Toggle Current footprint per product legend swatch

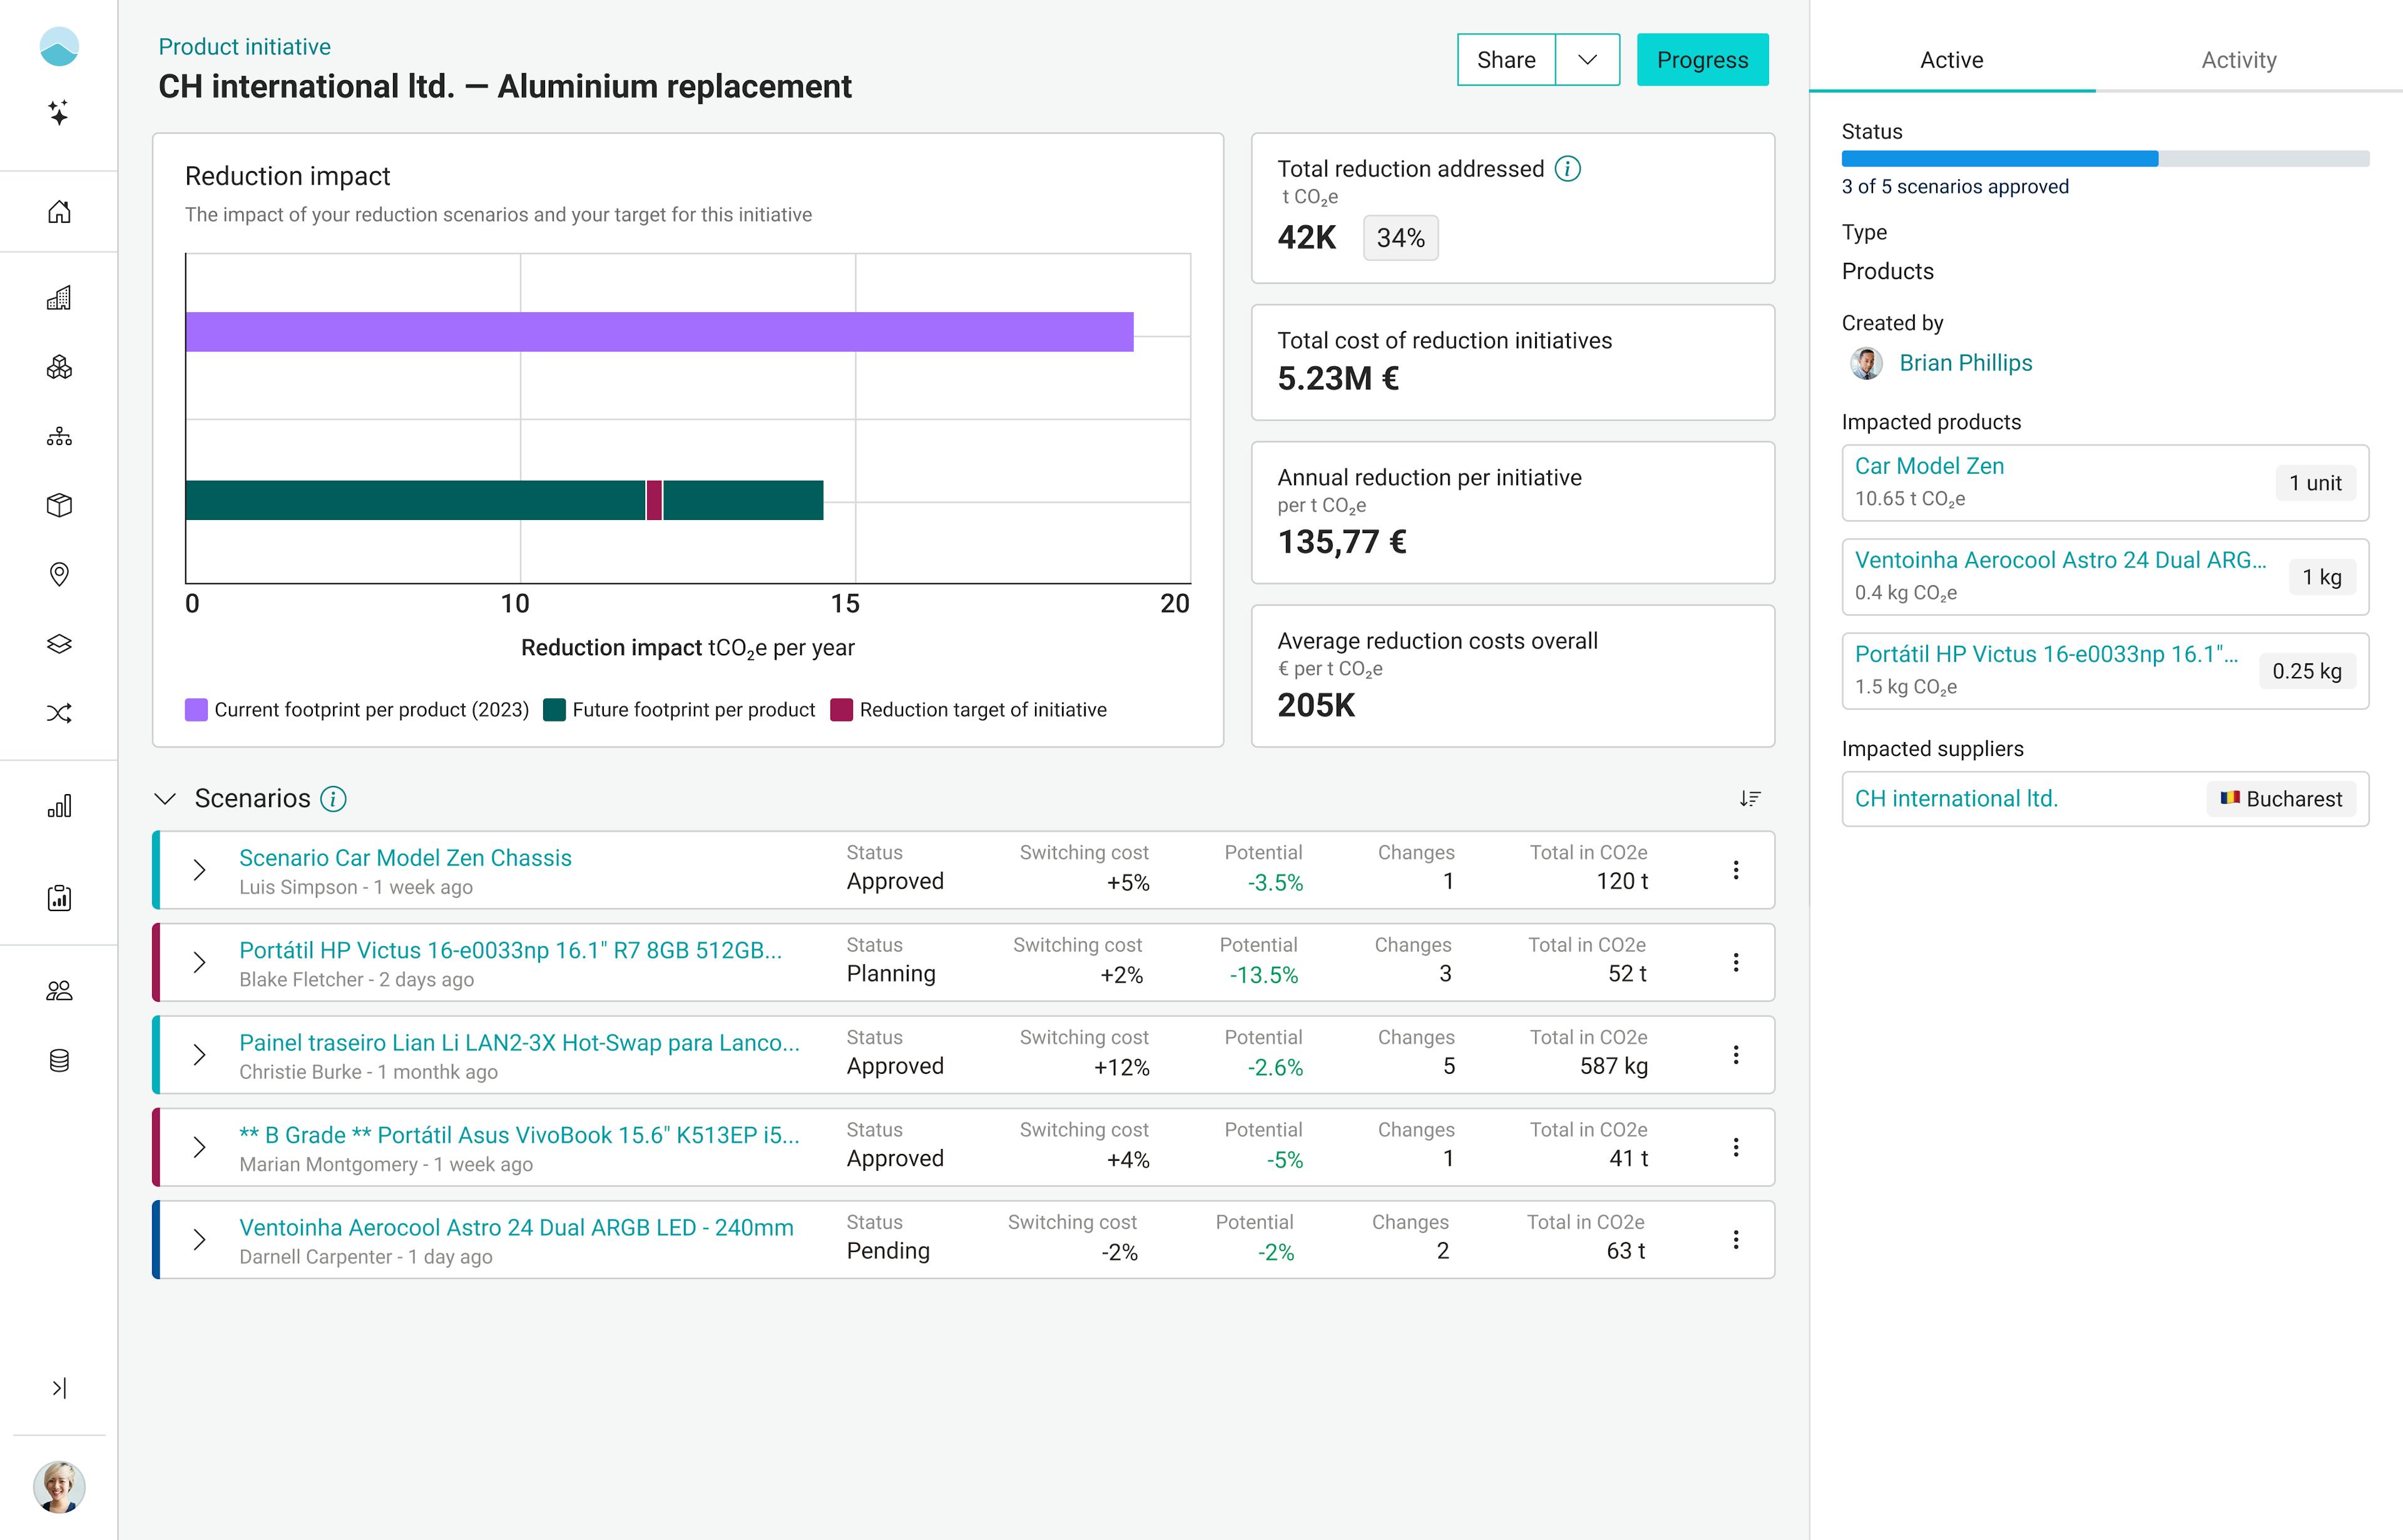[x=196, y=710]
